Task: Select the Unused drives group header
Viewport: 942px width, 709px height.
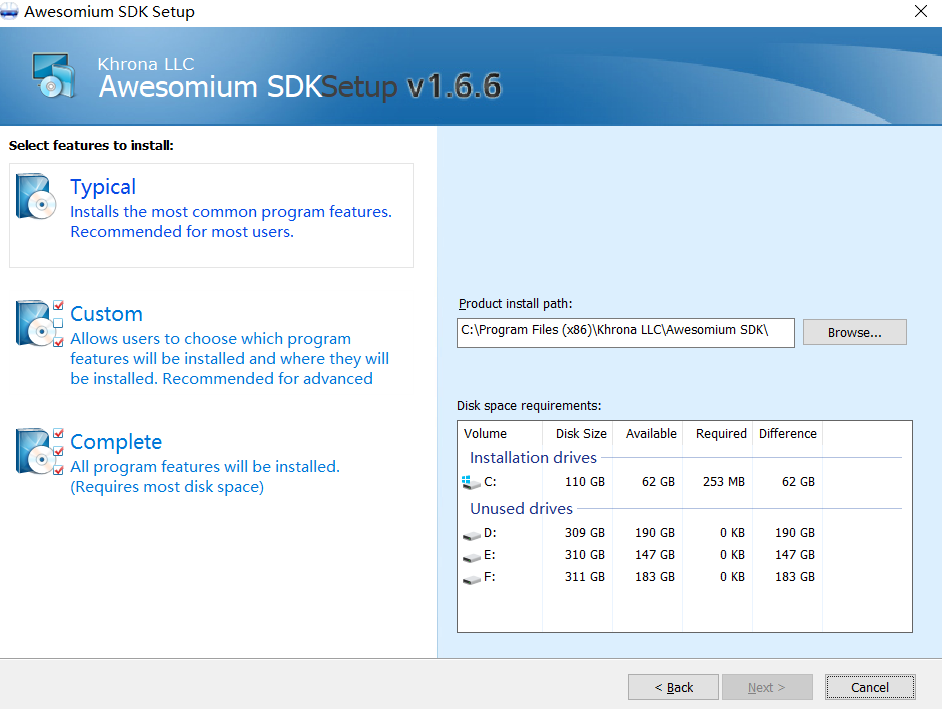Action: tap(521, 508)
